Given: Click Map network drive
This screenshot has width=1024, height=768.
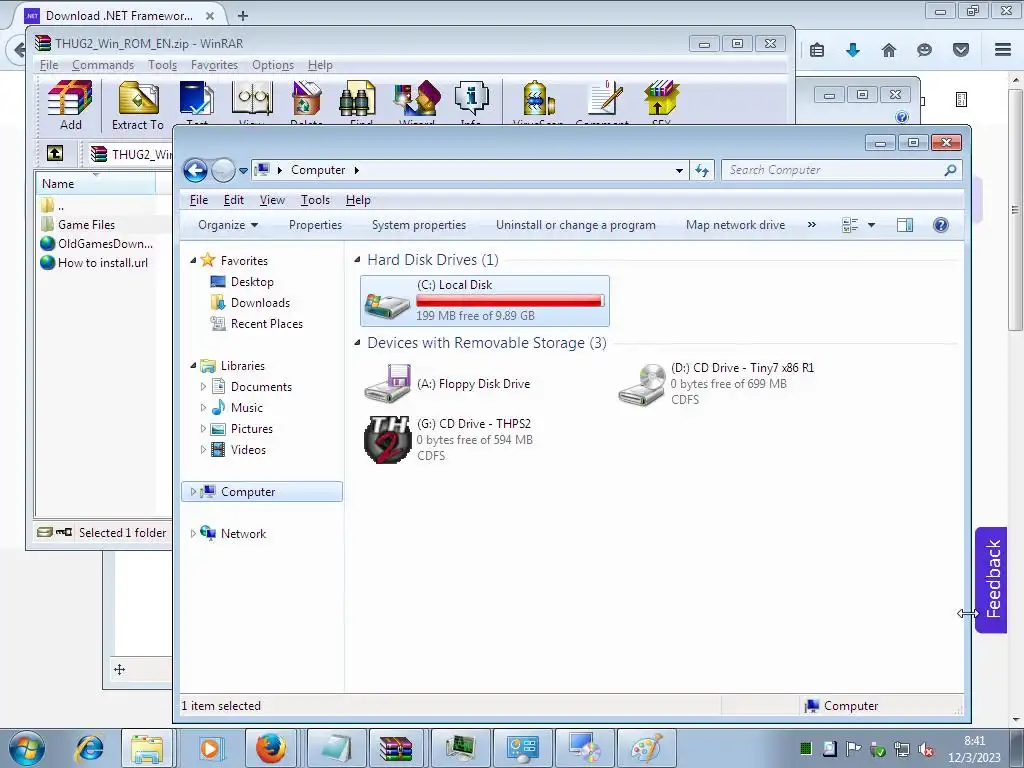Looking at the screenshot, I should 735,225.
